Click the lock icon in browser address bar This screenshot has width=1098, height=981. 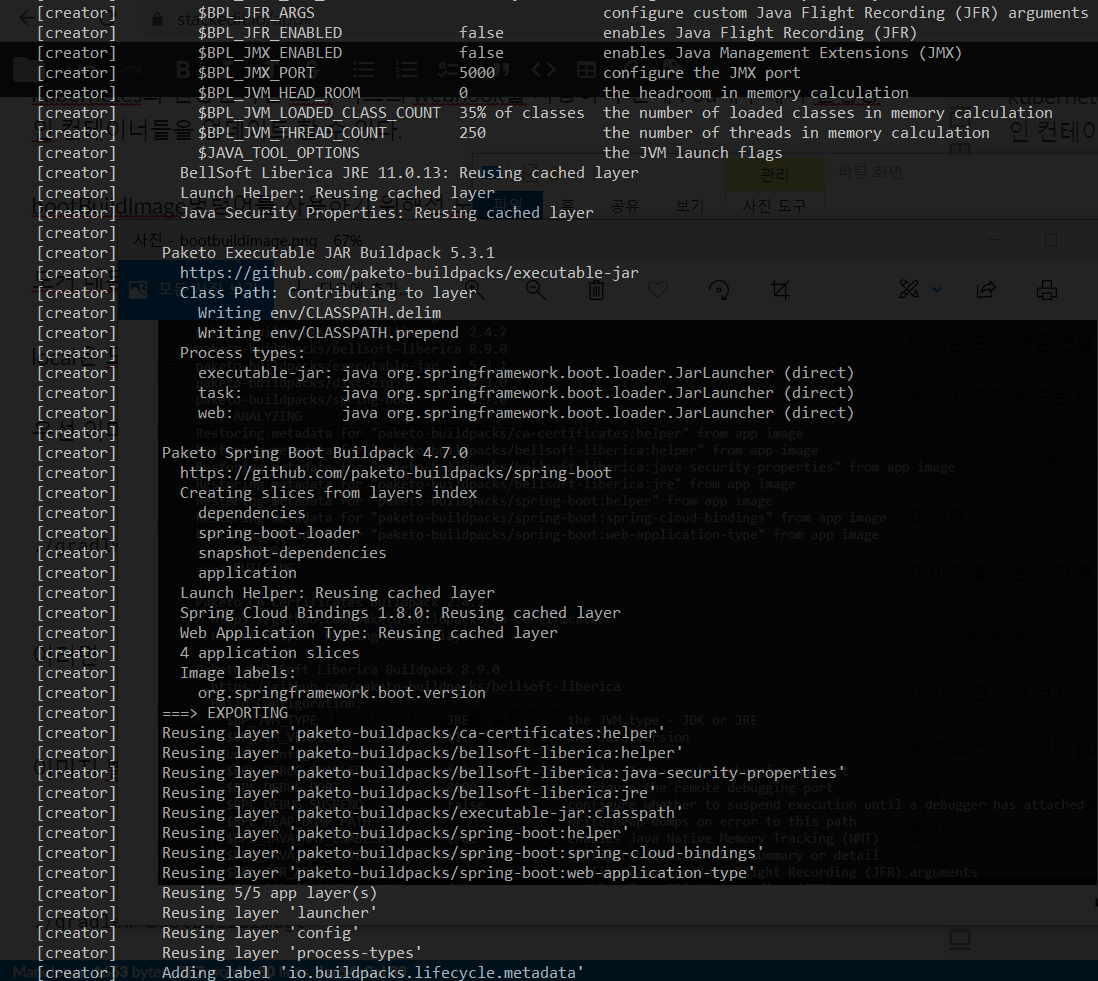[x=158, y=19]
